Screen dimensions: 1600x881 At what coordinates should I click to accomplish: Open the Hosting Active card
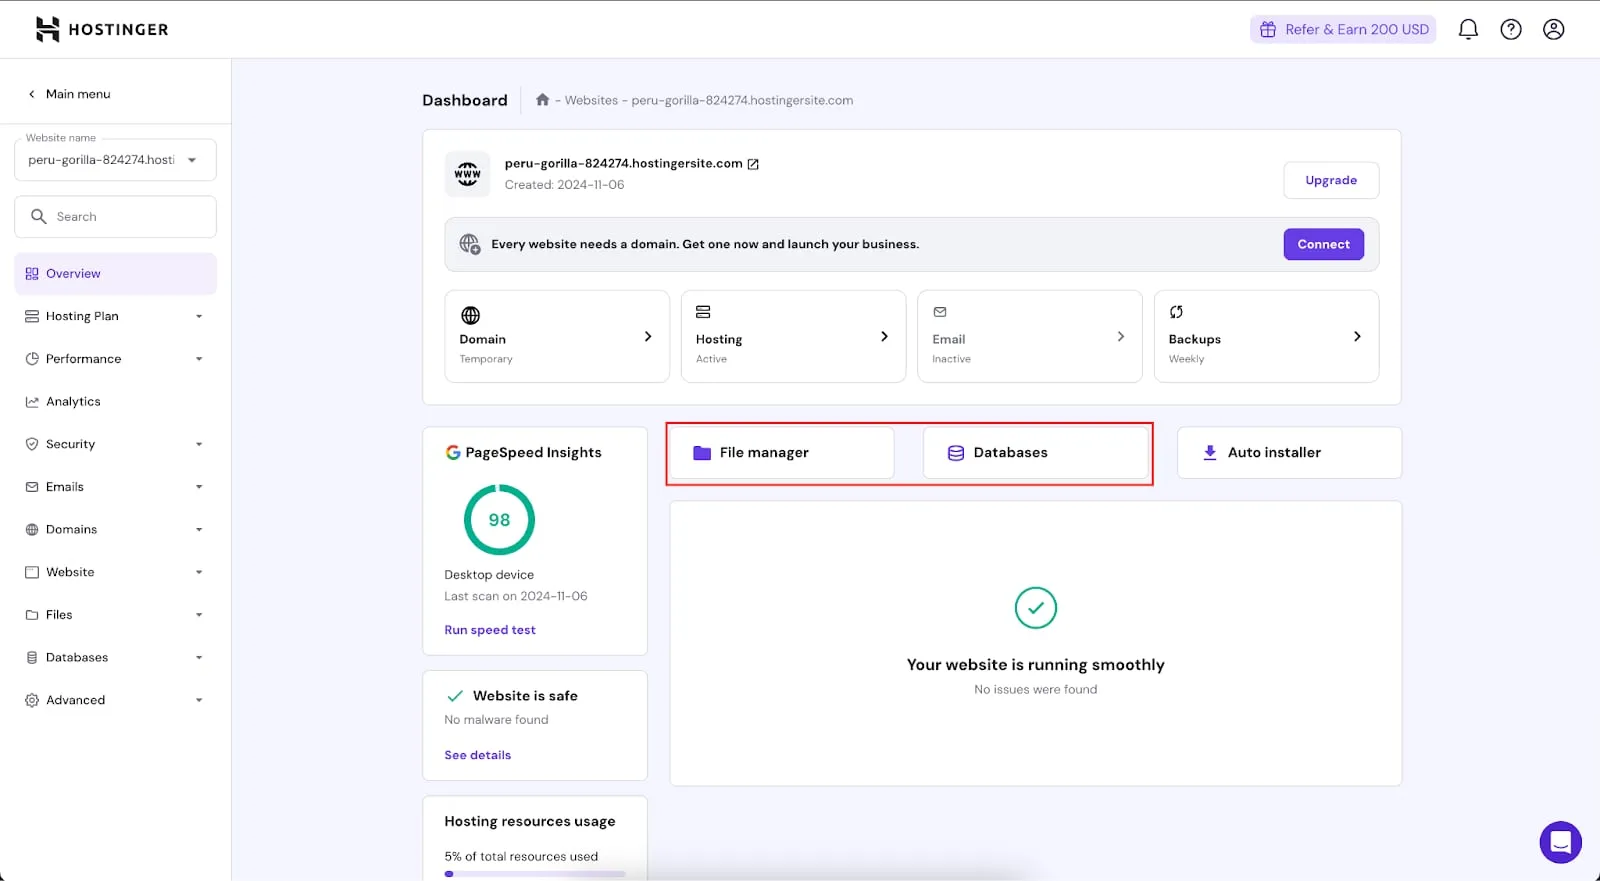[x=793, y=336]
